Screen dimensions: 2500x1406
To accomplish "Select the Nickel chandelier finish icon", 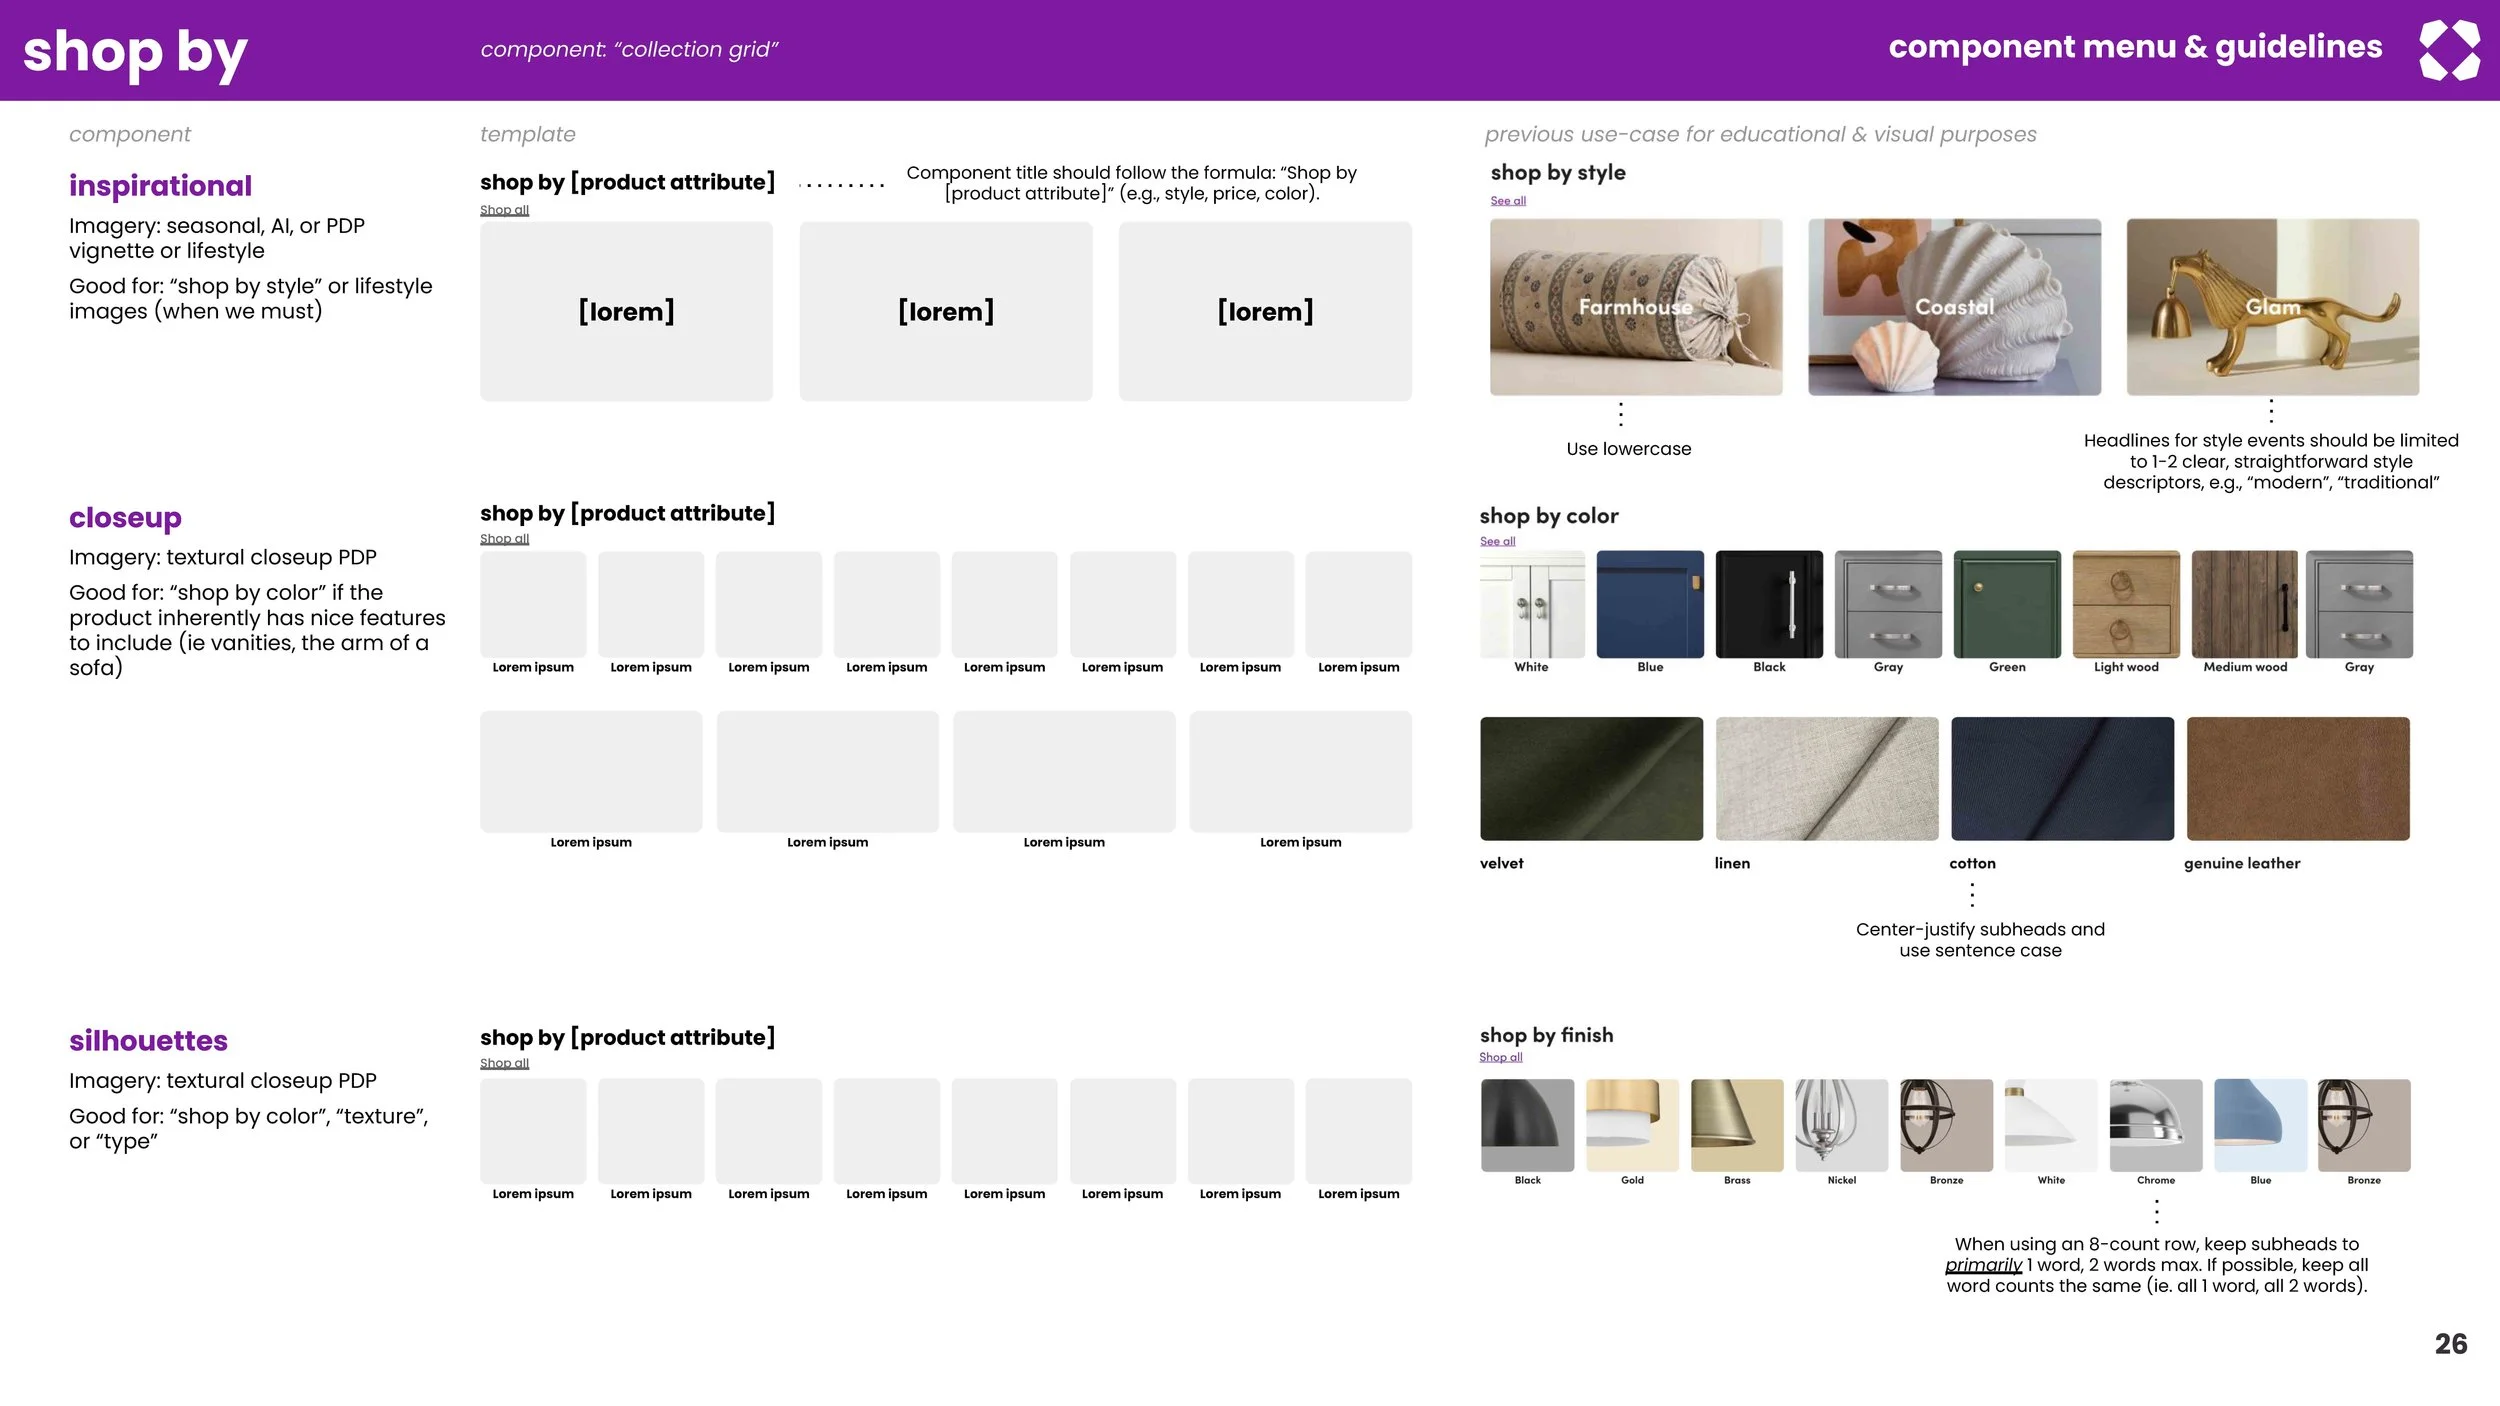I will click(1841, 1125).
